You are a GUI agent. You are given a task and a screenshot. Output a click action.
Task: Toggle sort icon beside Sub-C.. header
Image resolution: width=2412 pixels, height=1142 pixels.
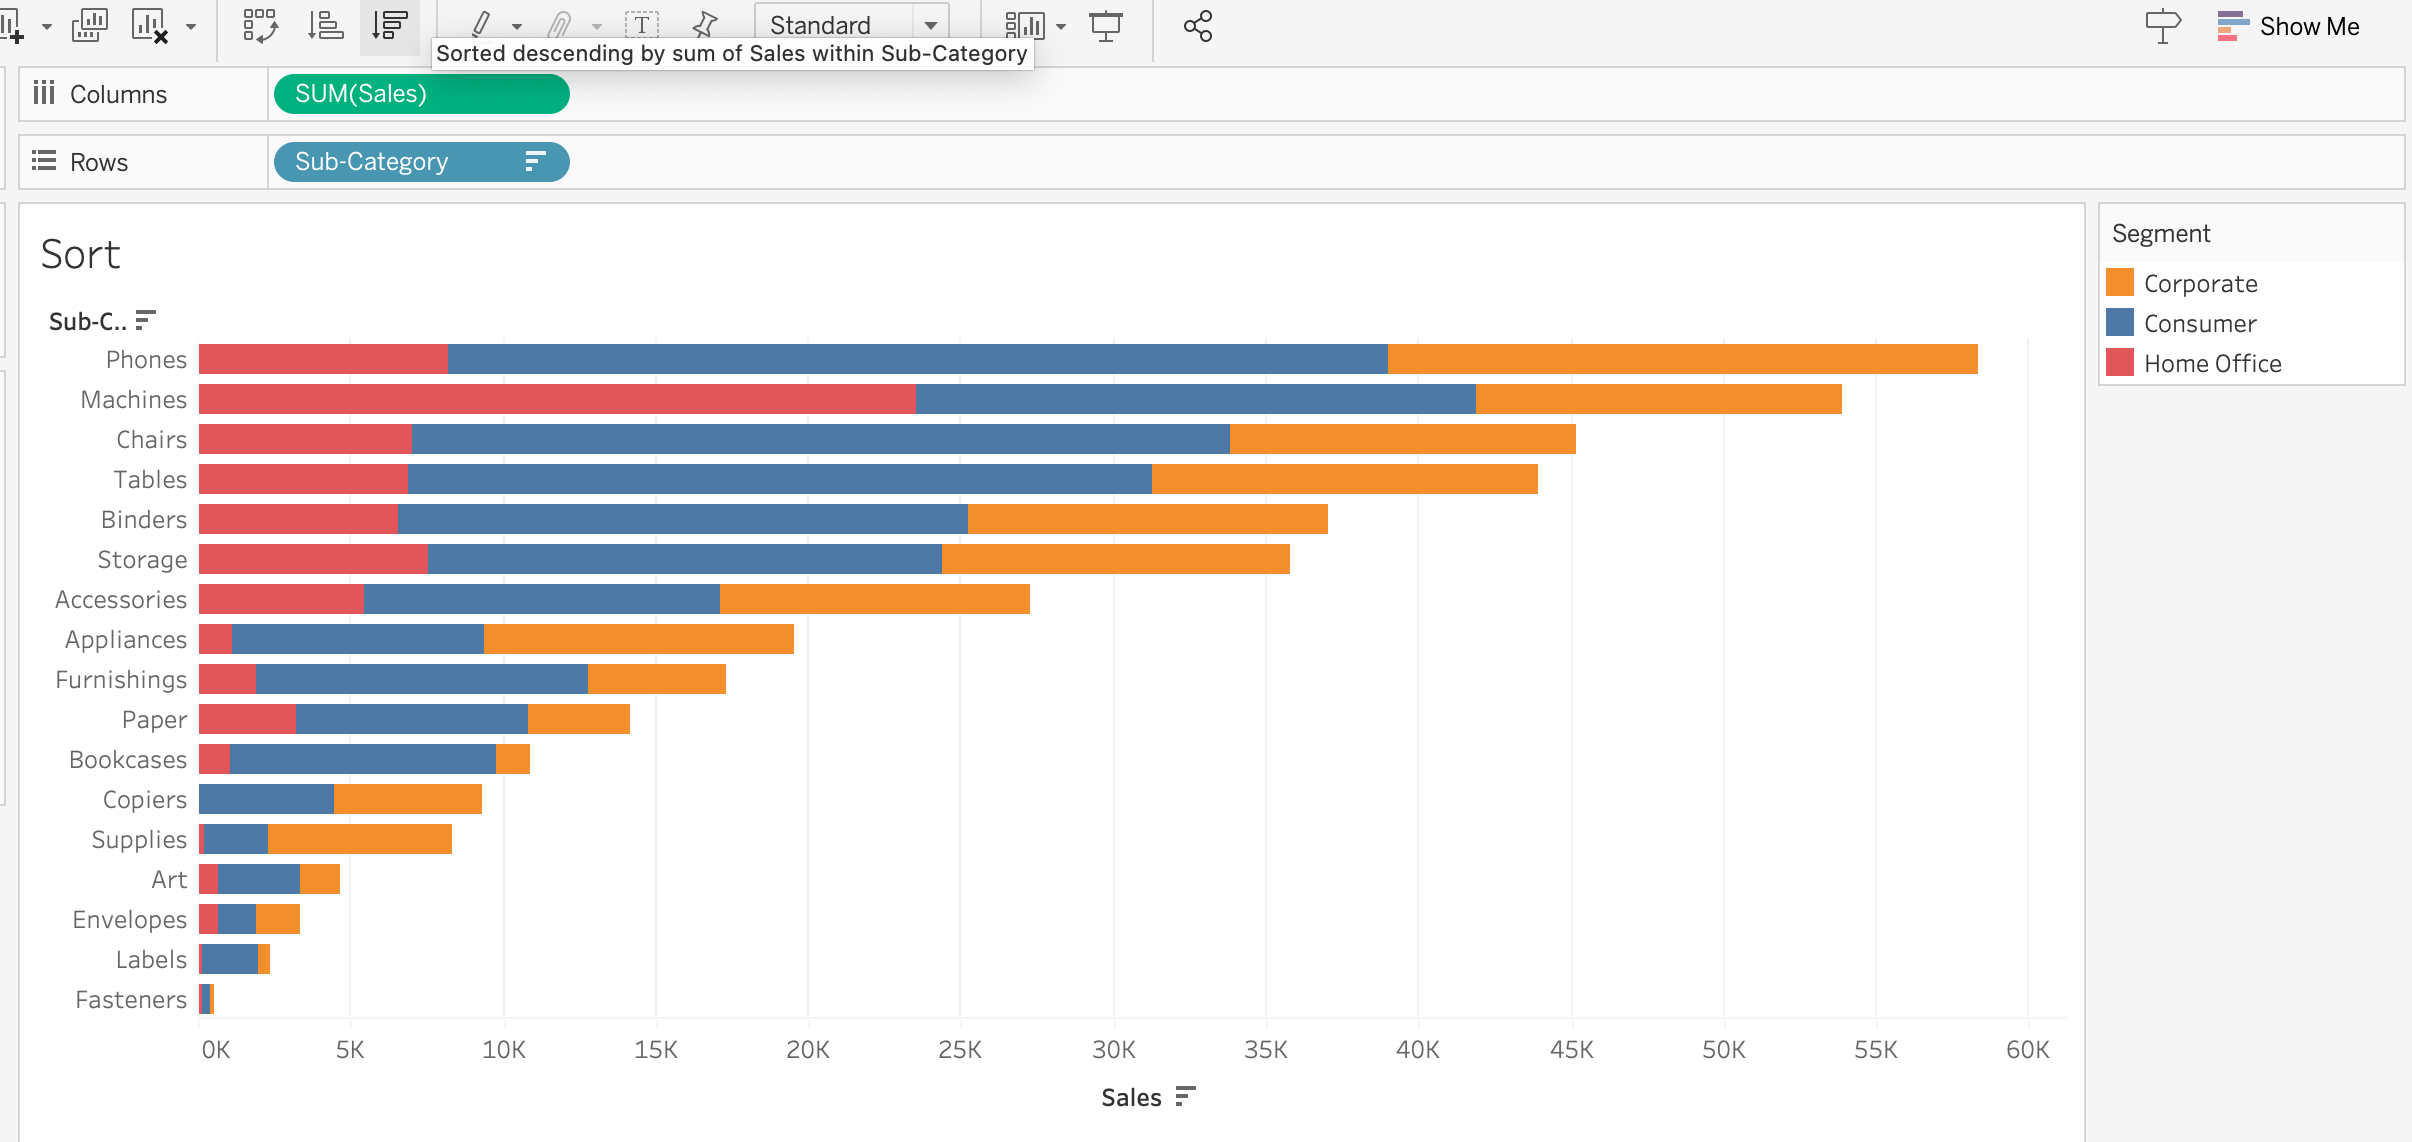click(146, 320)
